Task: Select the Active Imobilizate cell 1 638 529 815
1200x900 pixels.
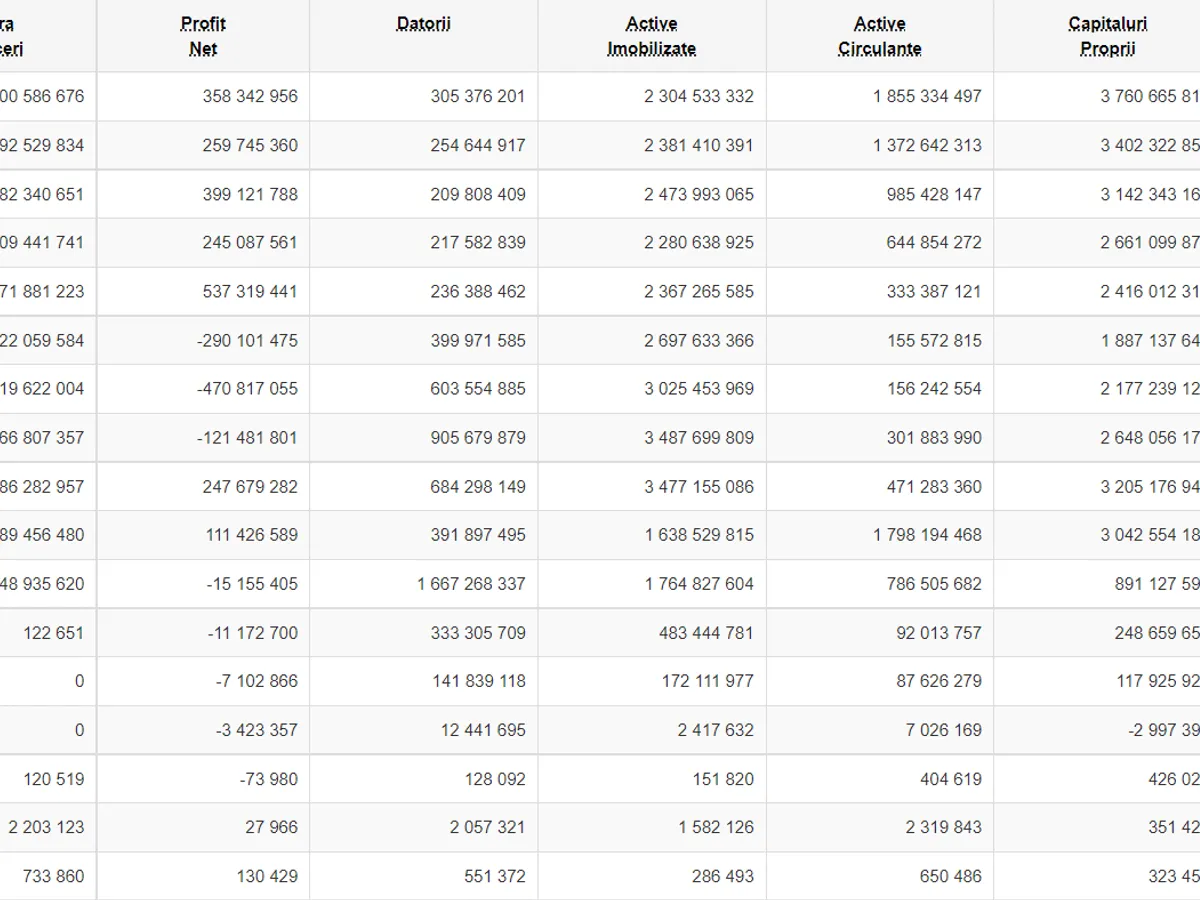Action: 699,535
